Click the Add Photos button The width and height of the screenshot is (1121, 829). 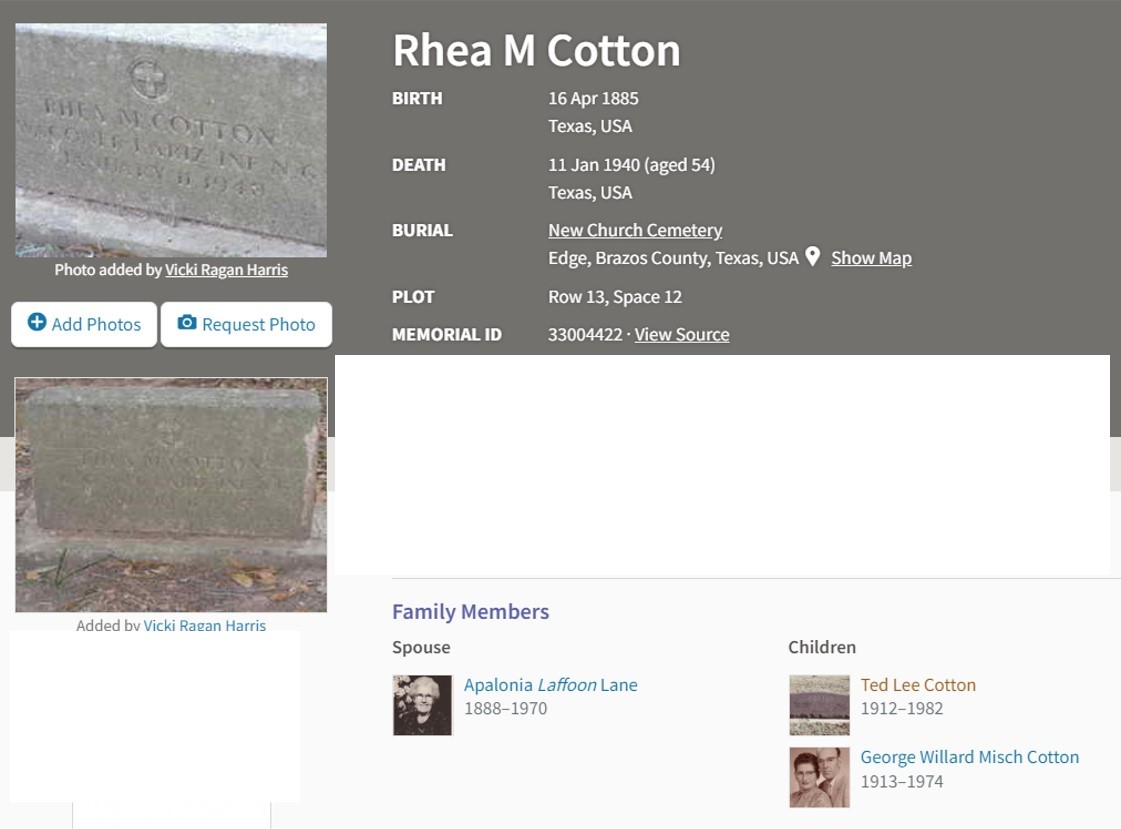(84, 324)
